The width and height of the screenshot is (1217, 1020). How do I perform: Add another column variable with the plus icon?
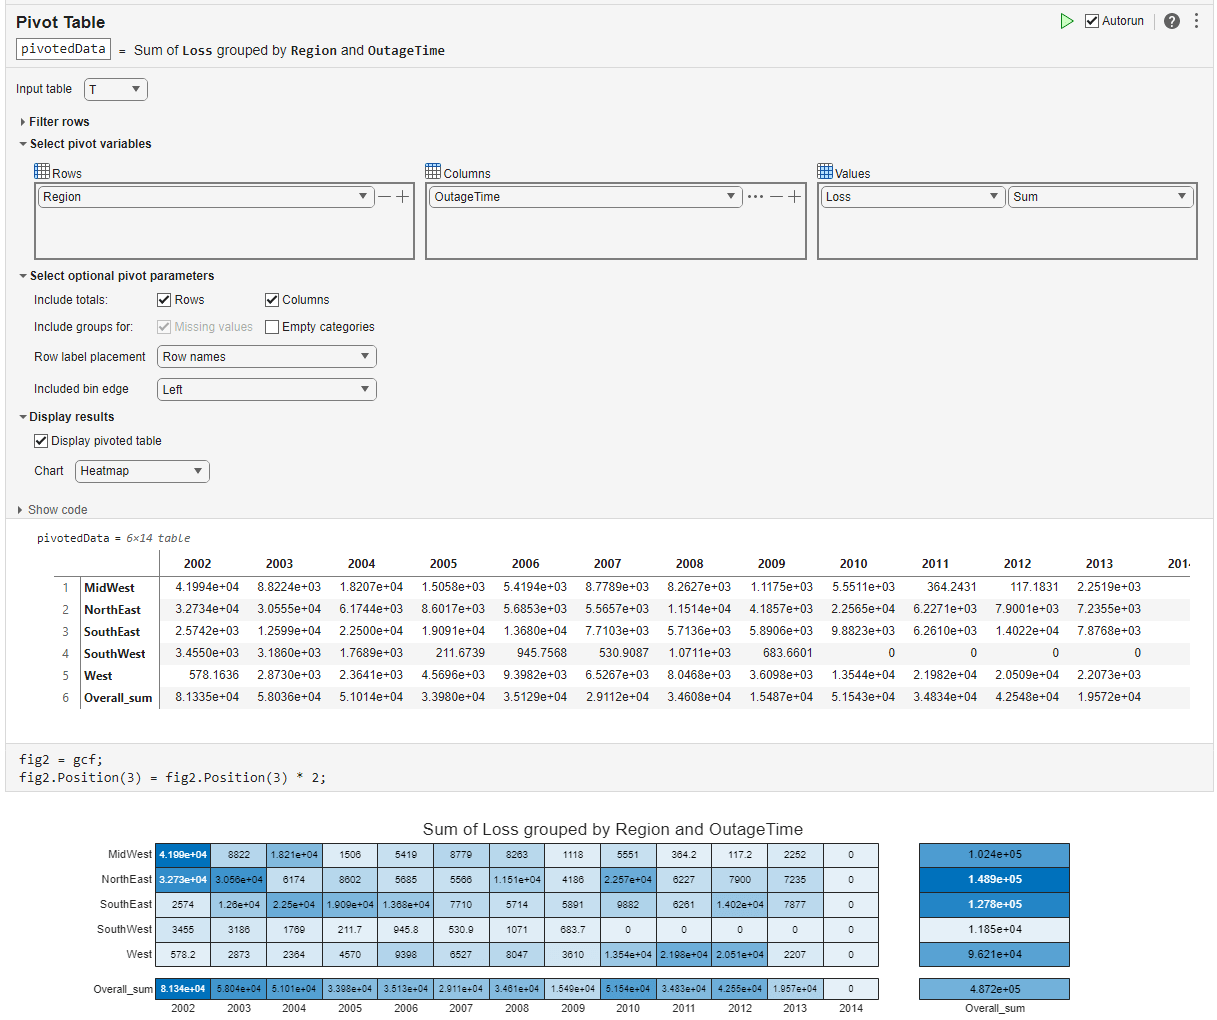[795, 196]
